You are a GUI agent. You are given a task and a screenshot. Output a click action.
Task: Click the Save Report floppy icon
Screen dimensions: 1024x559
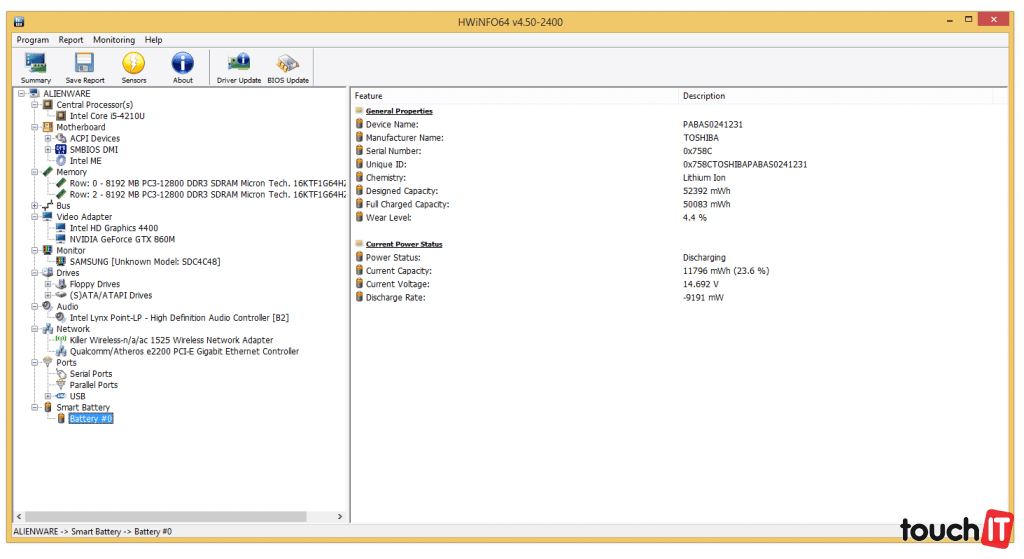(85, 66)
